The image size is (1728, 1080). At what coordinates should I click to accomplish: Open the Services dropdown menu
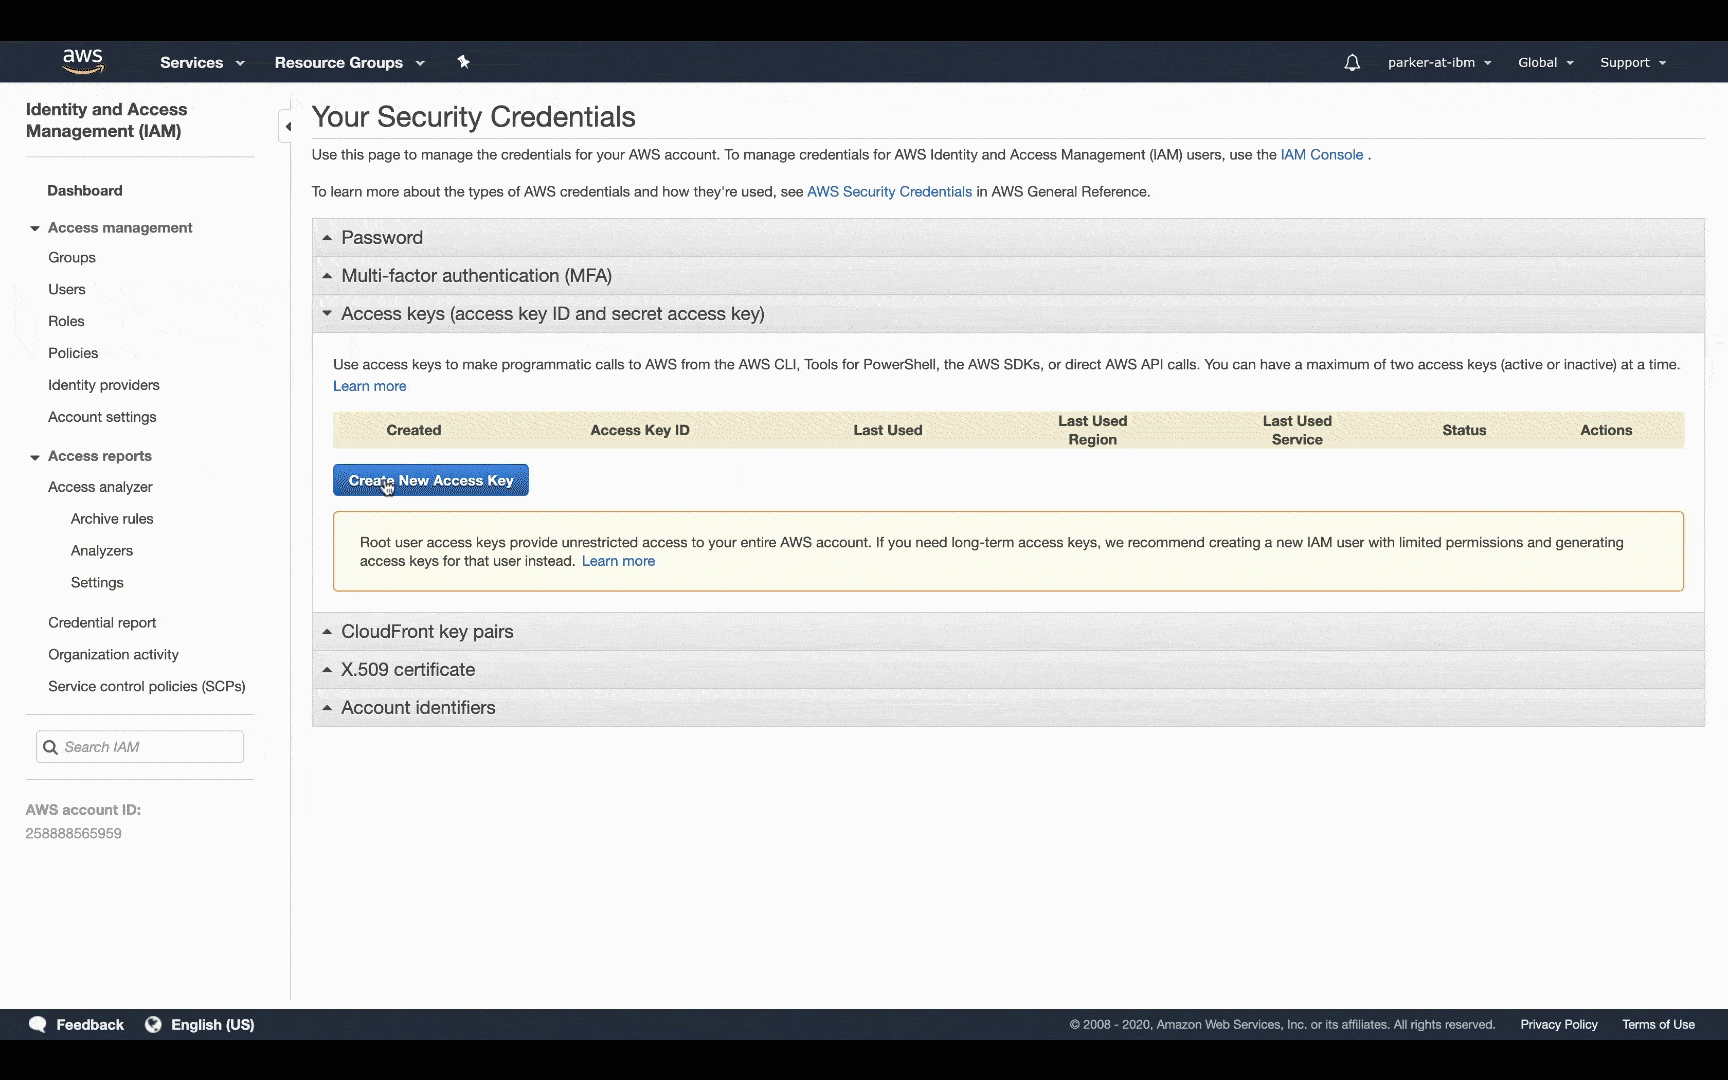pos(202,62)
